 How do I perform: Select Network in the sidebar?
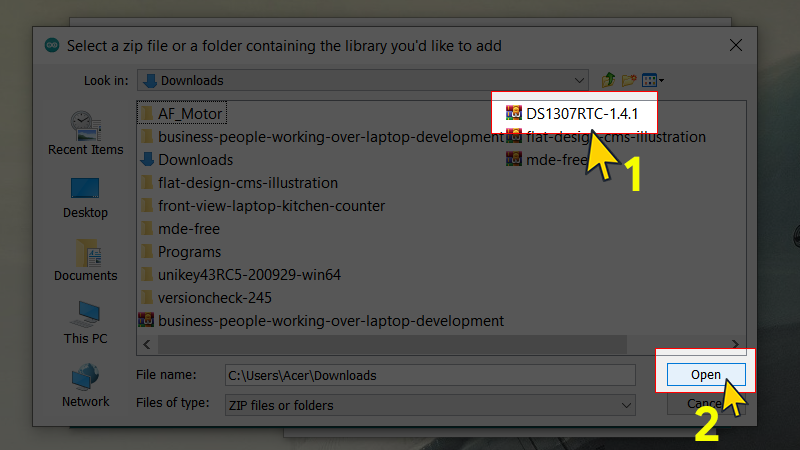(x=86, y=386)
